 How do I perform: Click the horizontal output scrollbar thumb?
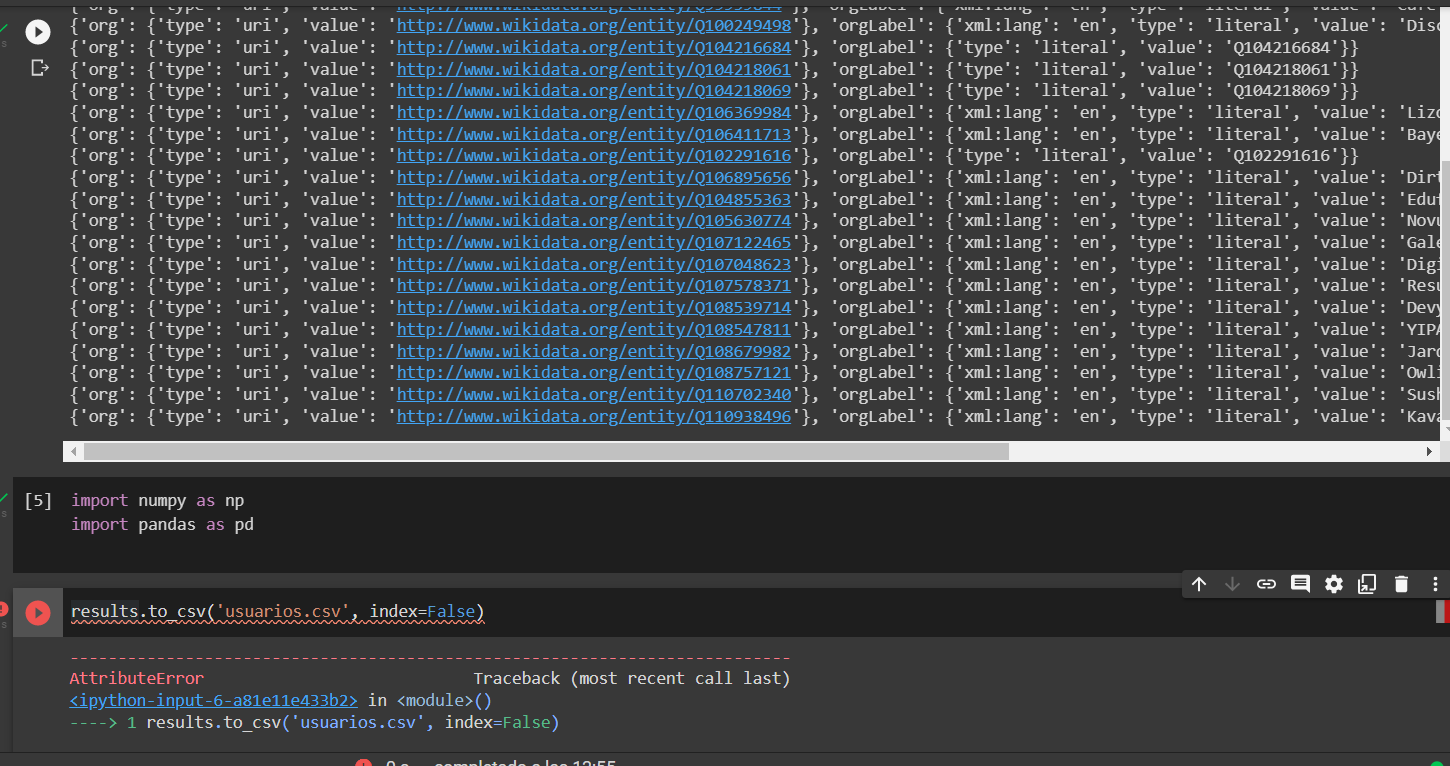tap(546, 452)
